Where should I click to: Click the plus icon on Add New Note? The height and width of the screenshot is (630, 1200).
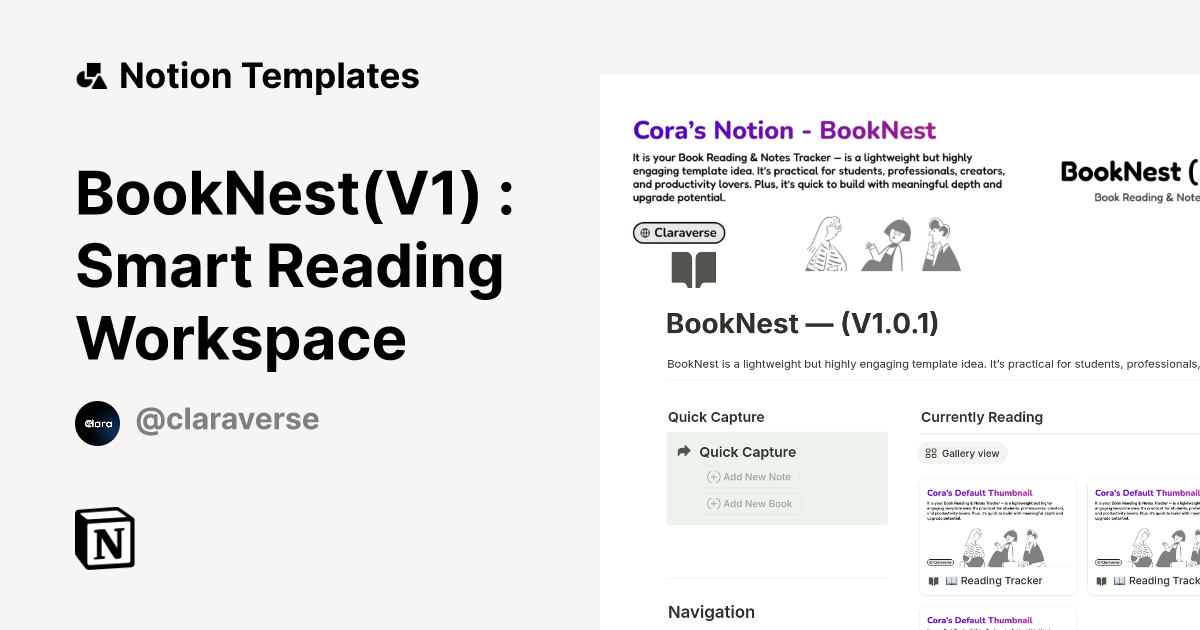712,477
